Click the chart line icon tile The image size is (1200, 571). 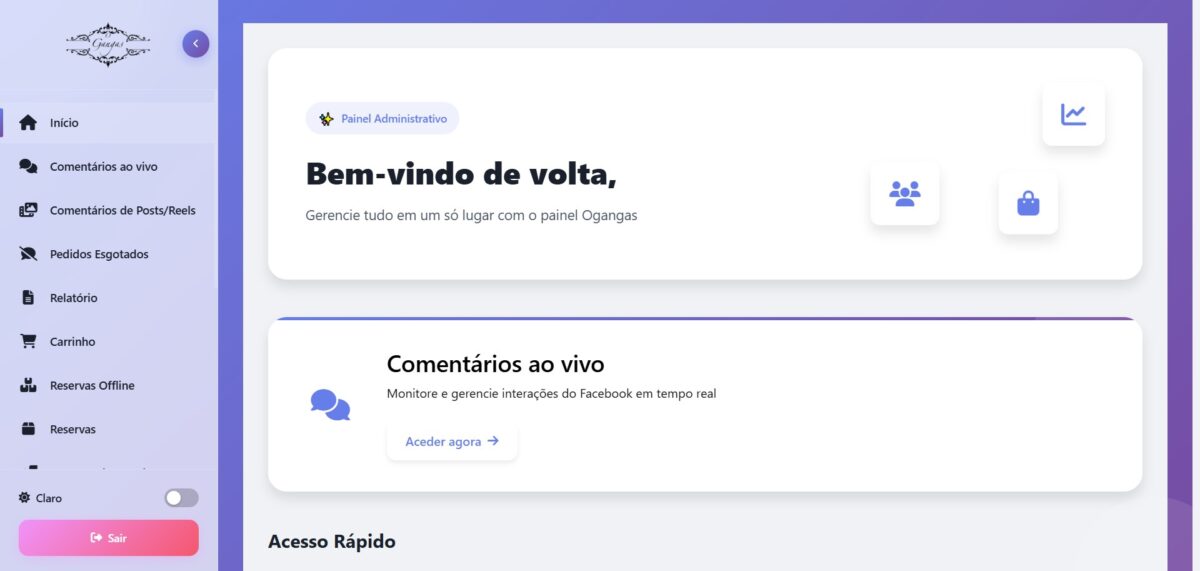[x=1073, y=114]
